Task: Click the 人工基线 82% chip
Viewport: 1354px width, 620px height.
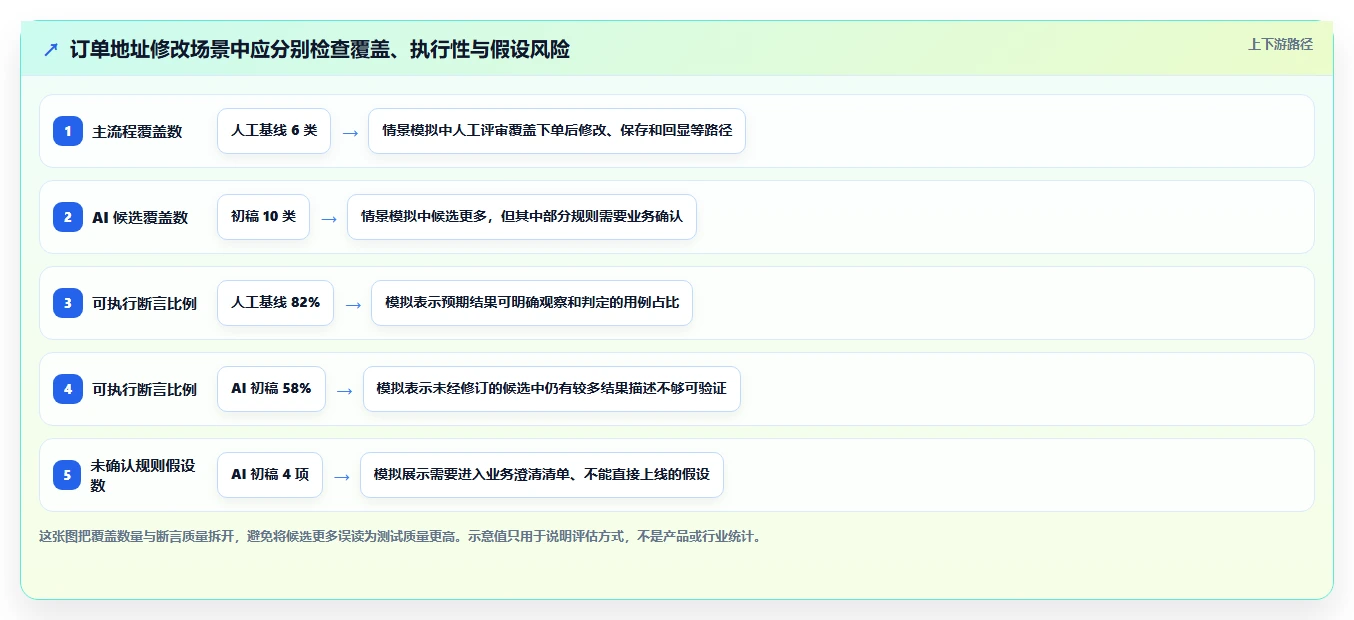Action: point(275,303)
